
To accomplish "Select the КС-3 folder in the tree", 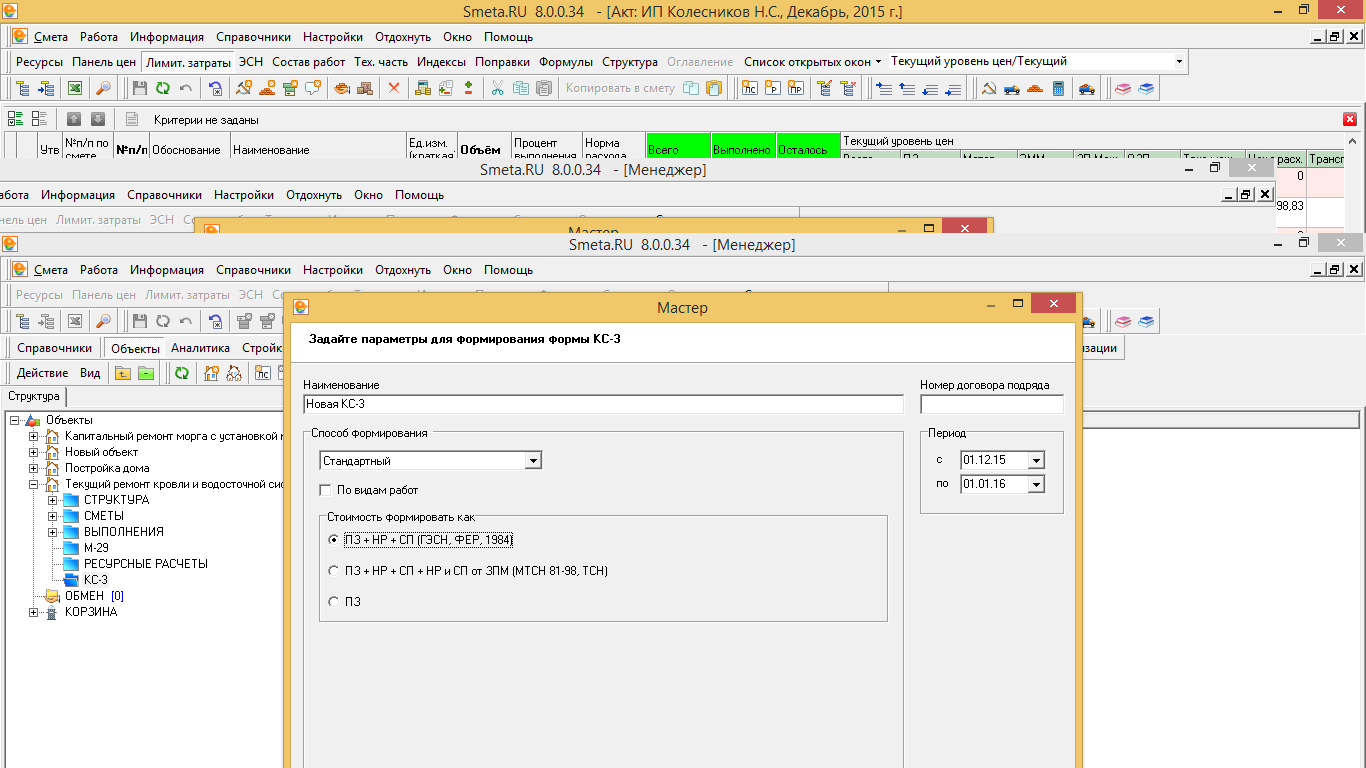I will [96, 580].
